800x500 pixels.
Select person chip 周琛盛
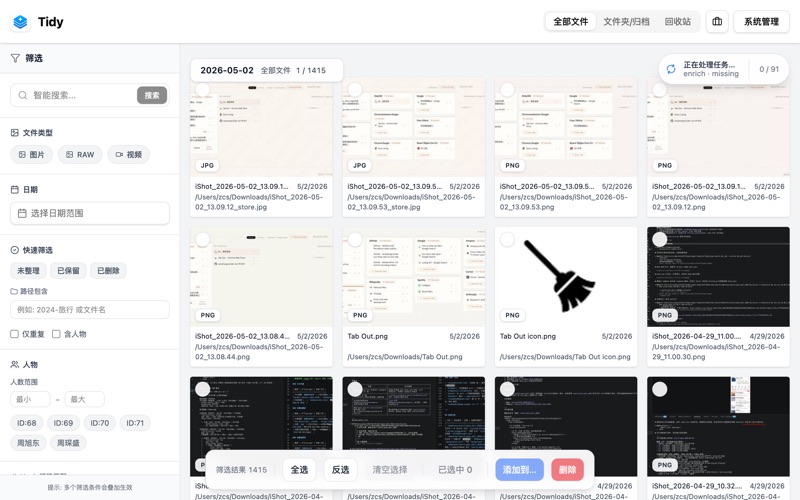(x=68, y=443)
